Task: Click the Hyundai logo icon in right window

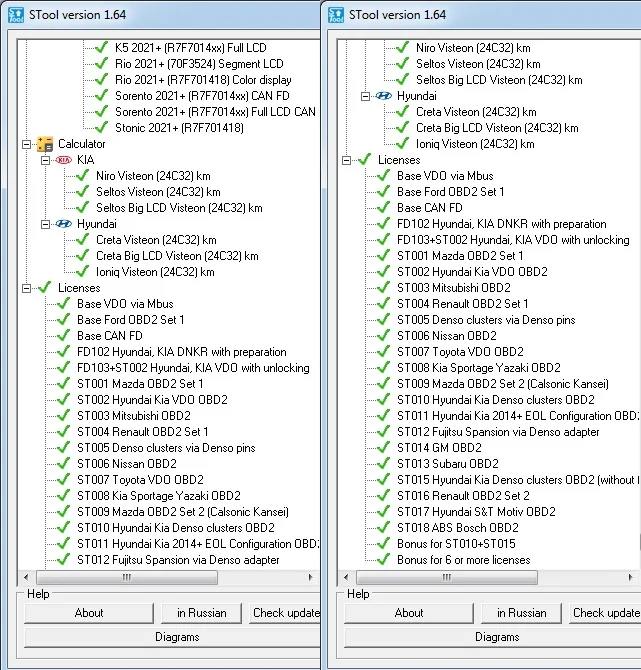Action: (x=383, y=96)
